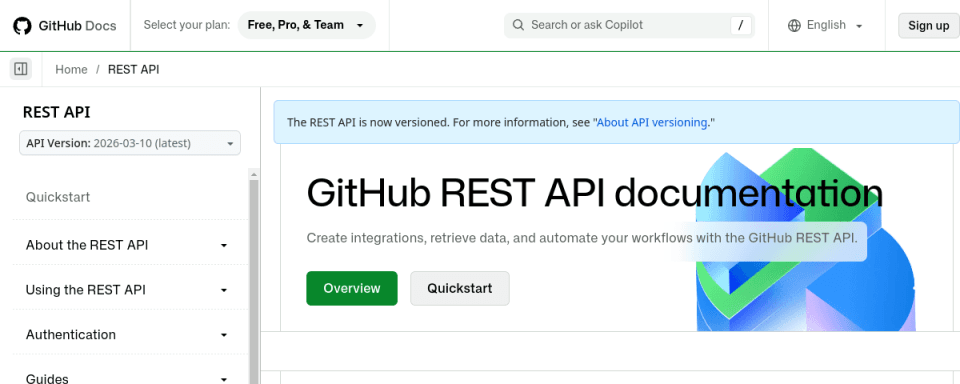The image size is (960, 384).
Task: Click the GitHub REST API documentation heading
Action: pos(594,192)
